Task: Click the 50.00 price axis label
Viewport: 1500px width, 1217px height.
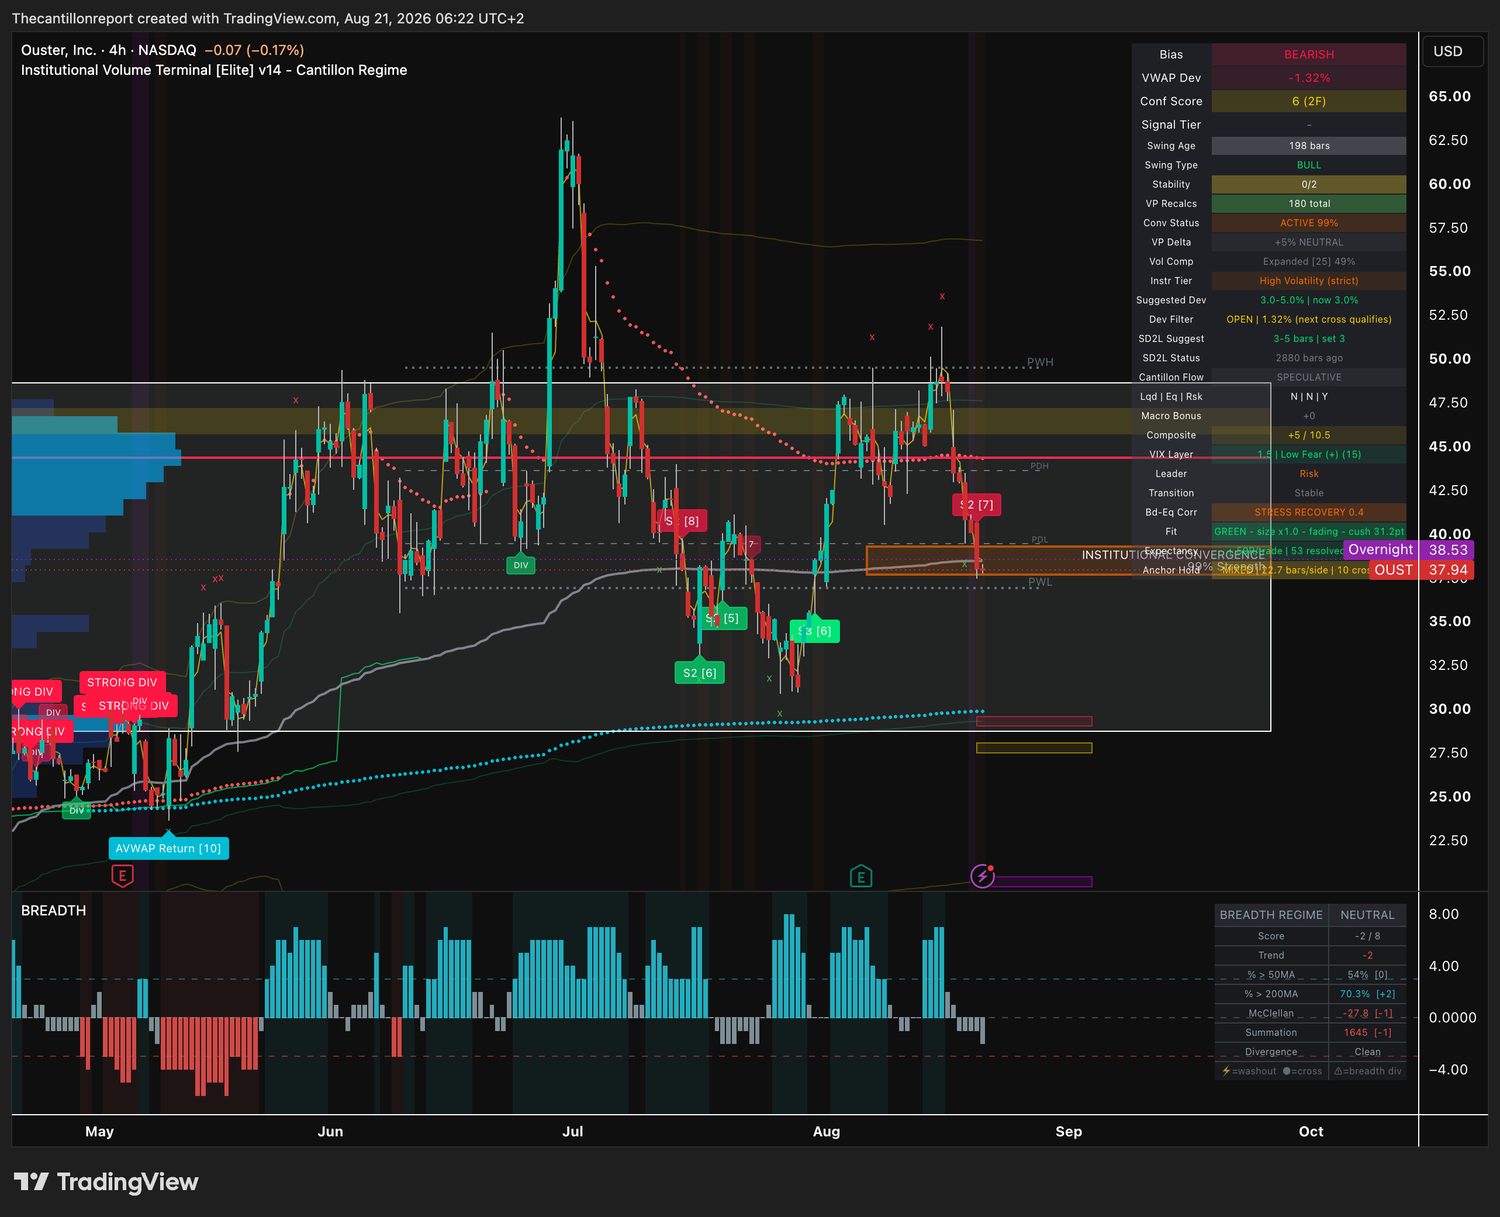Action: tap(1449, 359)
